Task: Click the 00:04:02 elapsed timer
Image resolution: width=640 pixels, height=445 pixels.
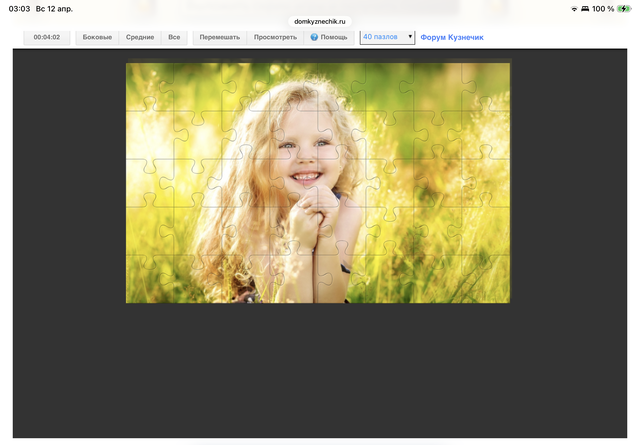Action: [x=47, y=37]
